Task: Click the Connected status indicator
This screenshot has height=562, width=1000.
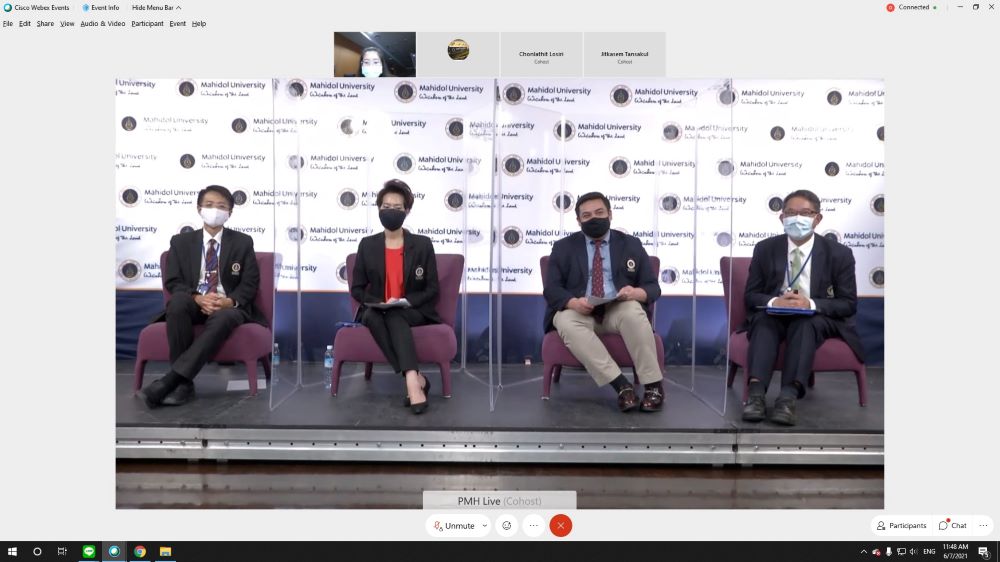Action: point(908,7)
